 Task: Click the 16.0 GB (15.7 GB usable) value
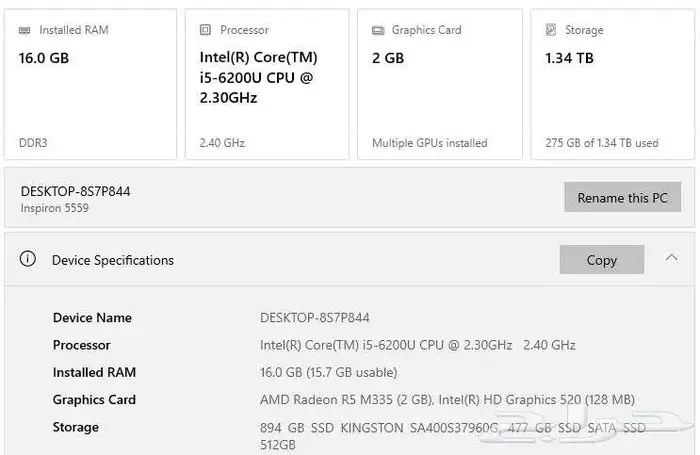coord(329,372)
